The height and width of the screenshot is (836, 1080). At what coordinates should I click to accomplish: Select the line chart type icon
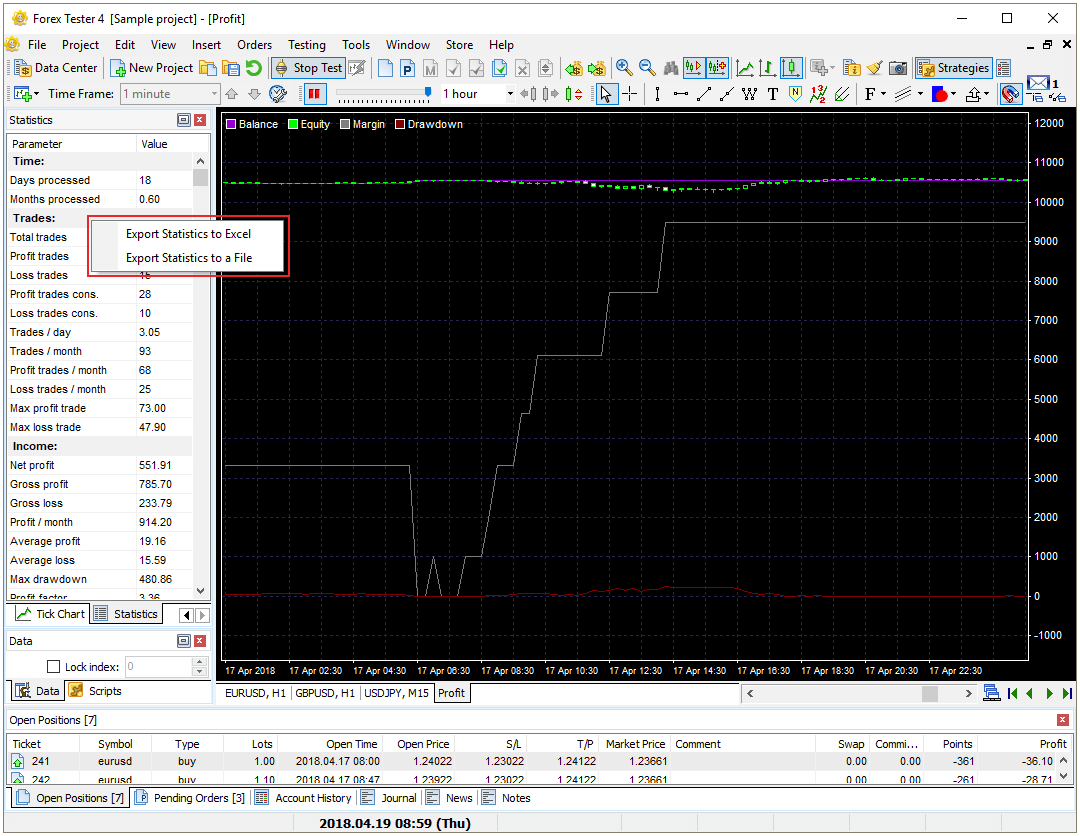(745, 67)
